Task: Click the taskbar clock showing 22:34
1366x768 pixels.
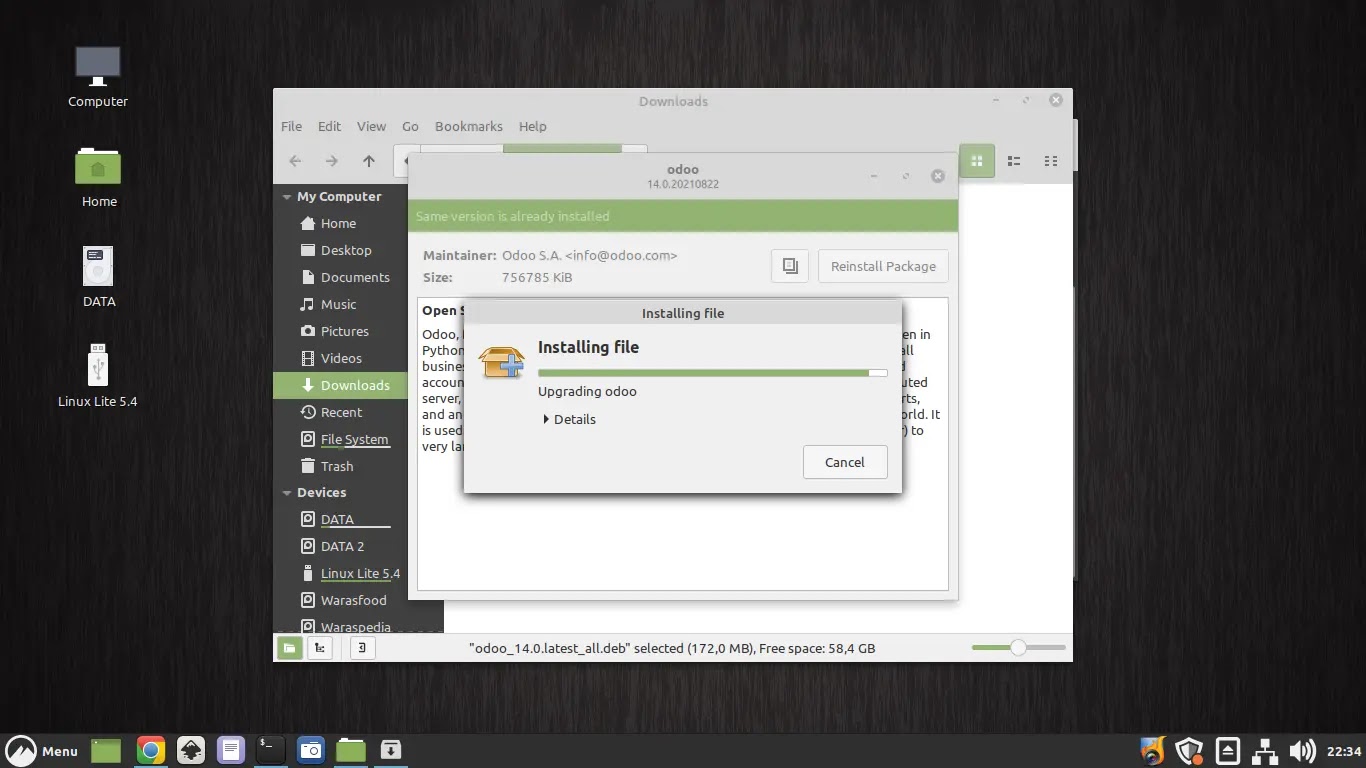Action: (1344, 751)
